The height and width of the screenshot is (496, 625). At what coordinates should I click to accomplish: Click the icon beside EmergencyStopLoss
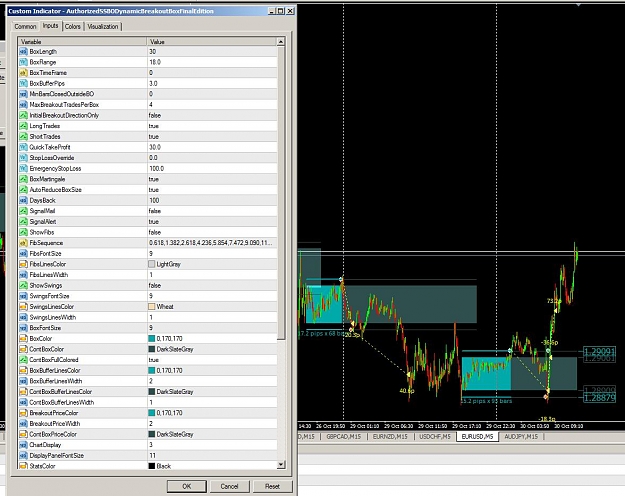coord(24,168)
